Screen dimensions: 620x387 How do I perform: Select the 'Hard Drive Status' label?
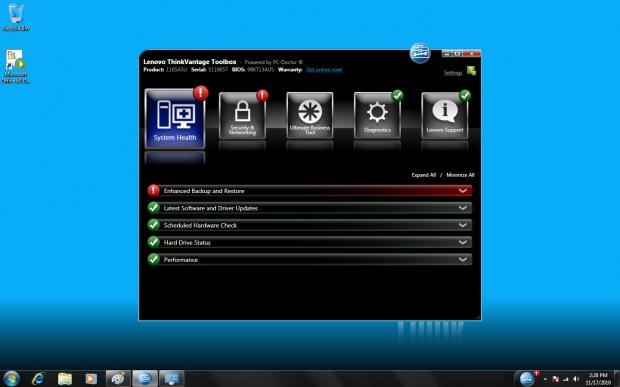[x=187, y=243]
